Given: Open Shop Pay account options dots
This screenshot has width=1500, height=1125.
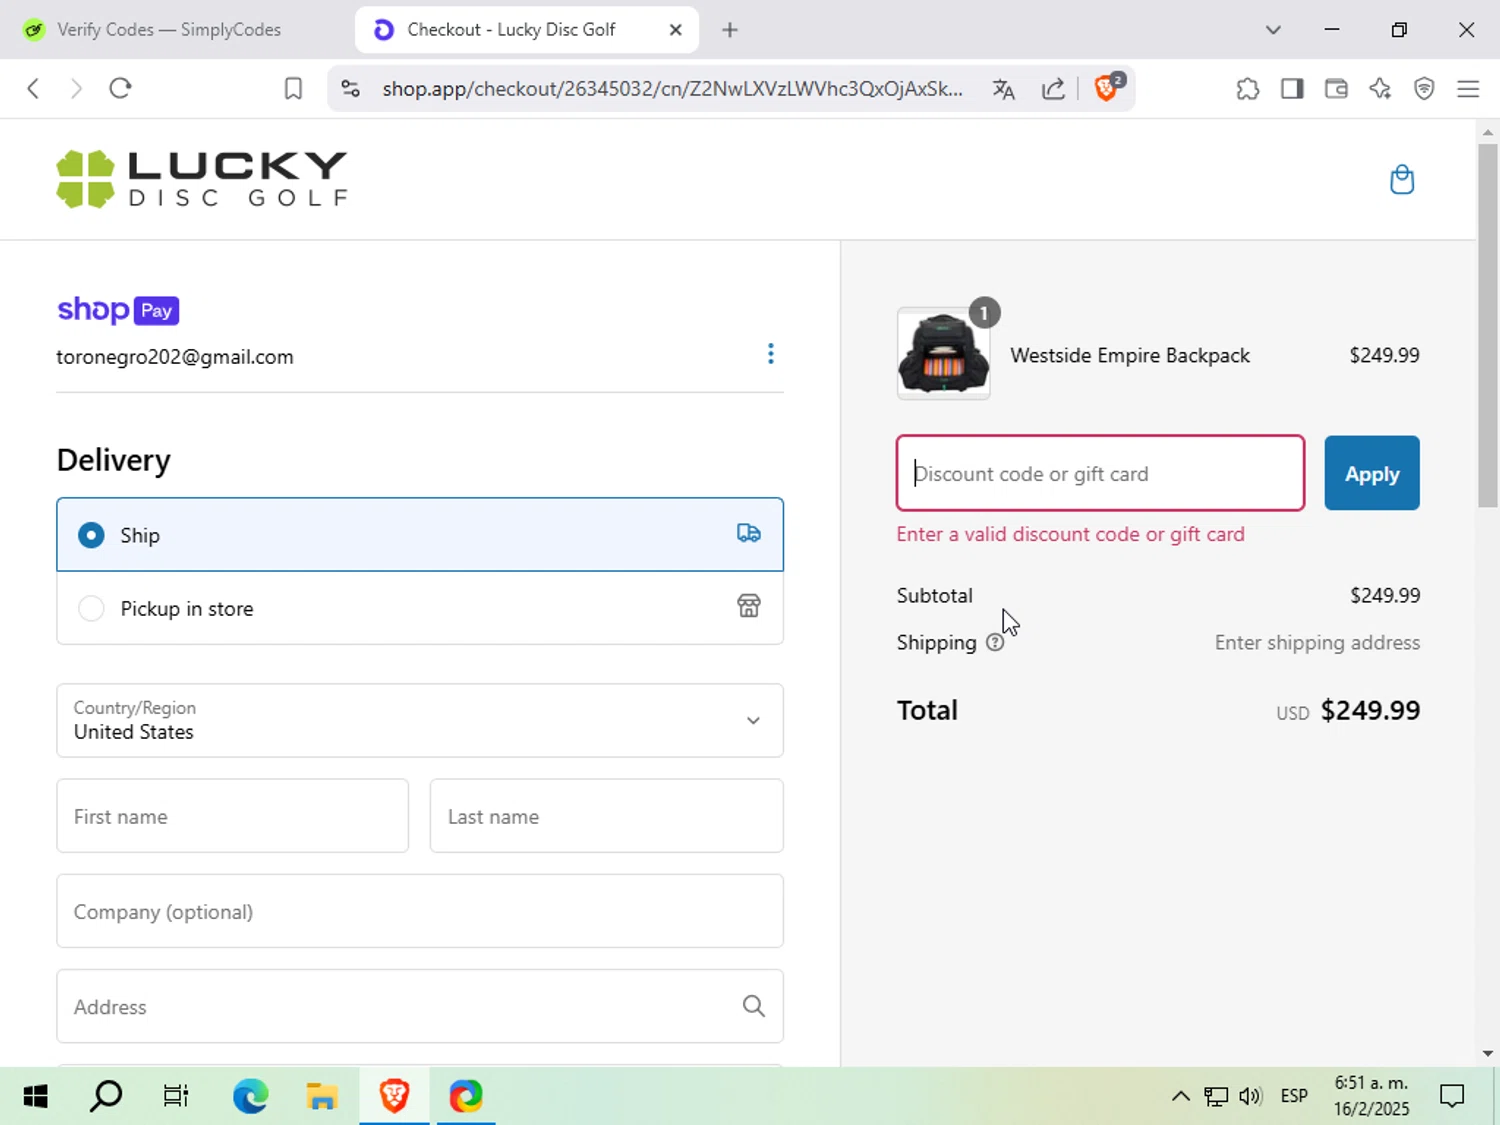Looking at the screenshot, I should click(x=770, y=354).
